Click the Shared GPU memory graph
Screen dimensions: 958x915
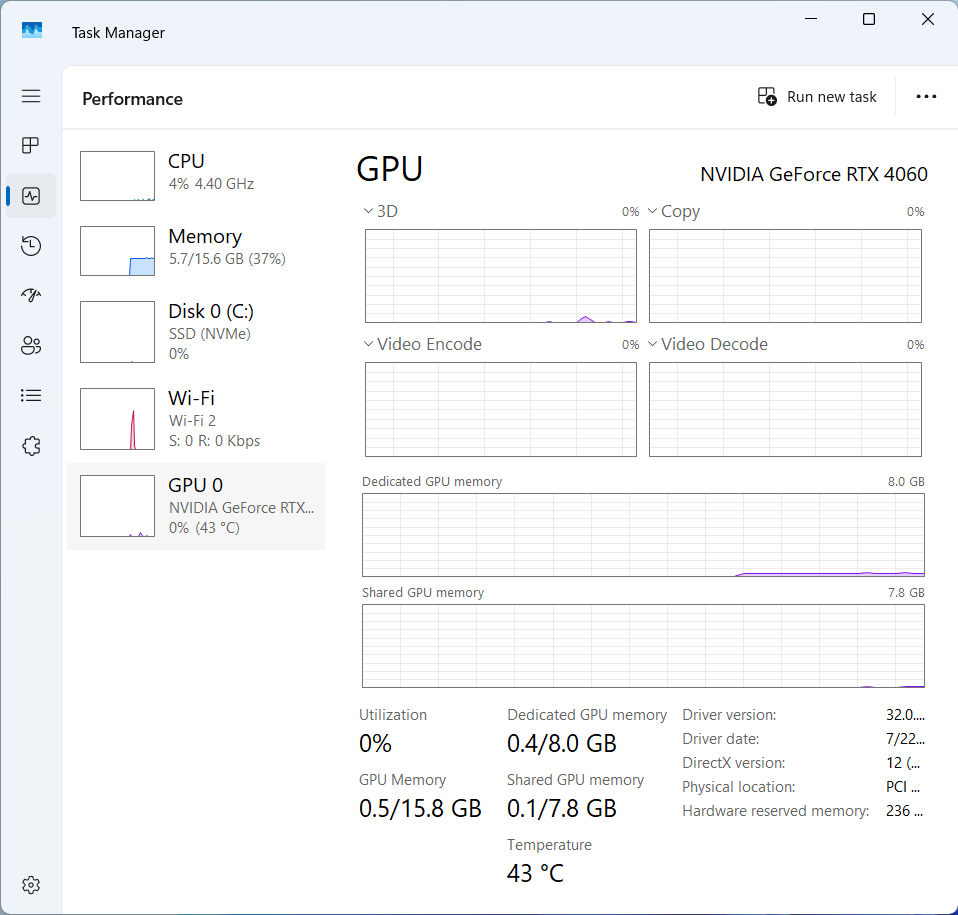[643, 646]
